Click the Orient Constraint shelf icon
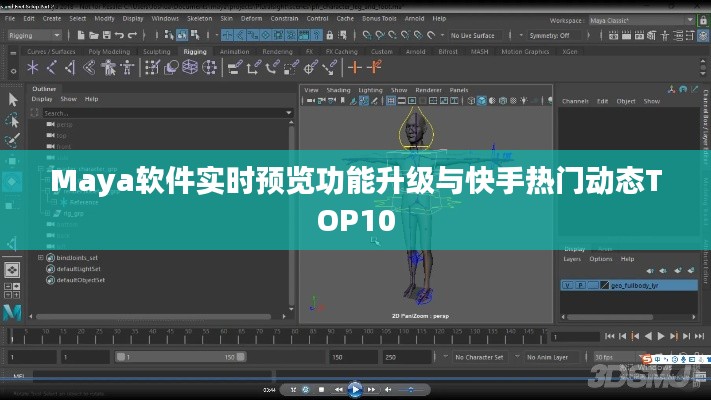This screenshot has width=711, height=400. tap(272, 68)
